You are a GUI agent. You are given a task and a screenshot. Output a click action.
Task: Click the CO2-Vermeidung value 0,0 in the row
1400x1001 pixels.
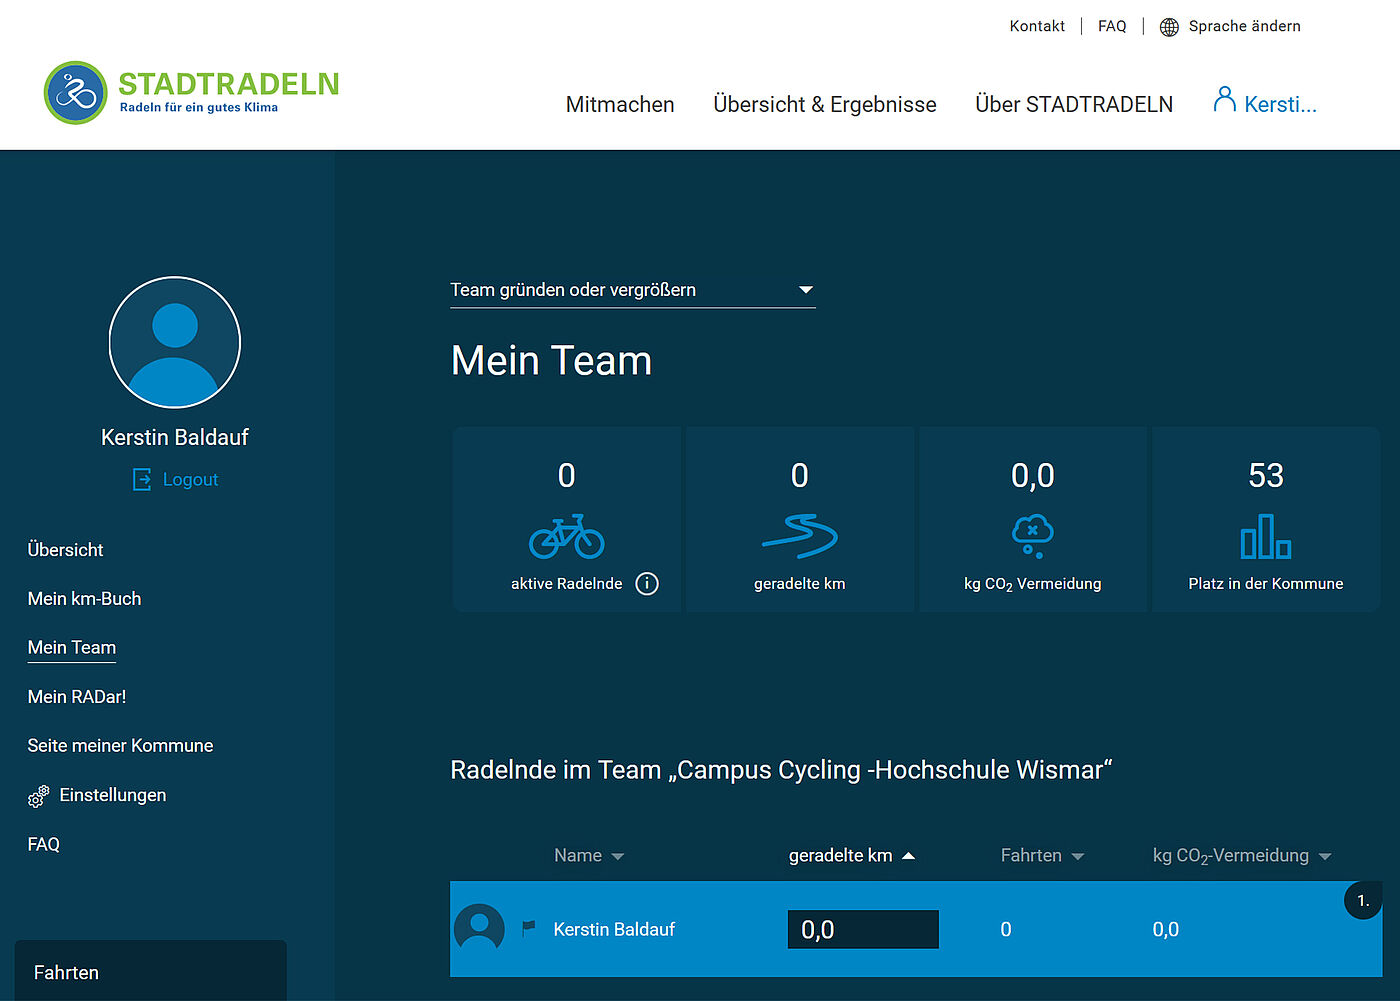coord(1166,929)
